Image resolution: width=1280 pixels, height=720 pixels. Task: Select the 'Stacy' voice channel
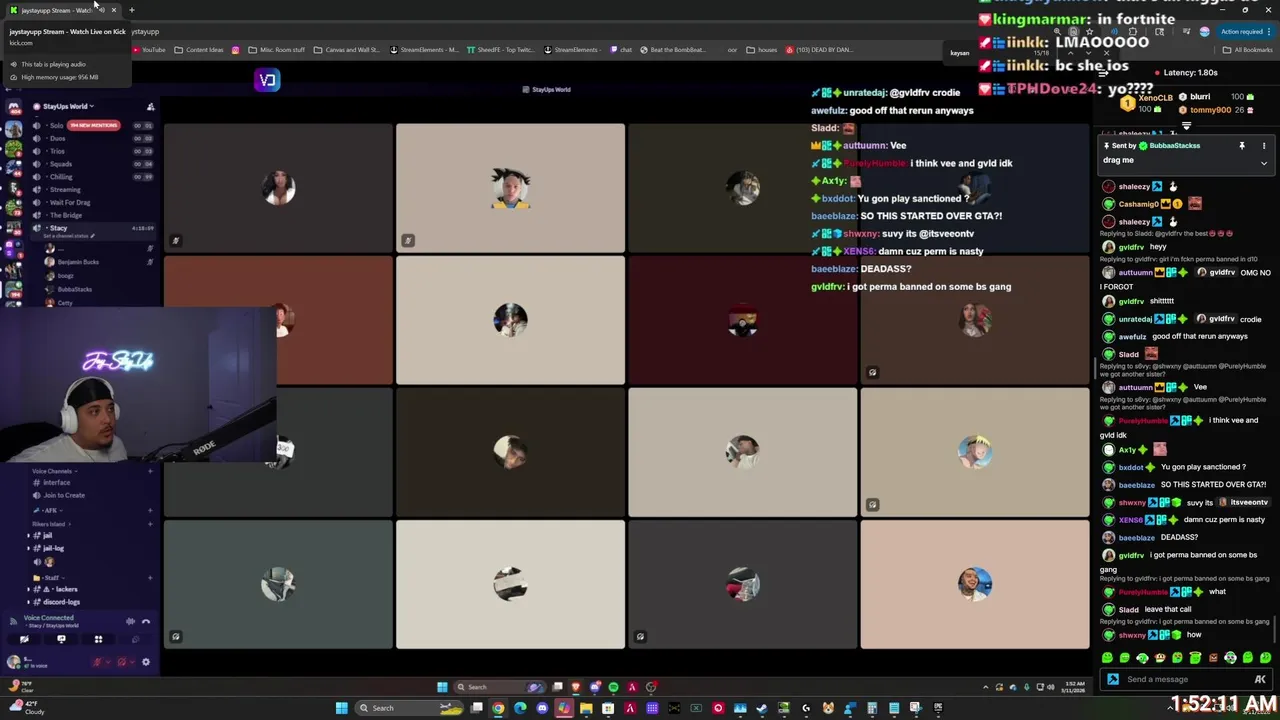point(58,228)
